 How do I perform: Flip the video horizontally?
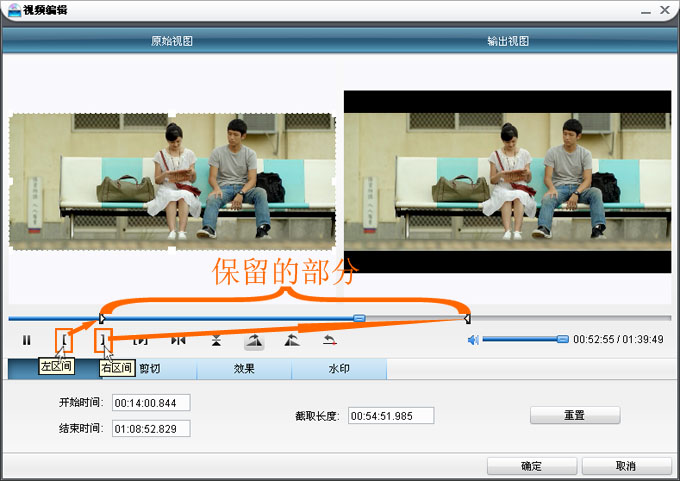[178, 340]
